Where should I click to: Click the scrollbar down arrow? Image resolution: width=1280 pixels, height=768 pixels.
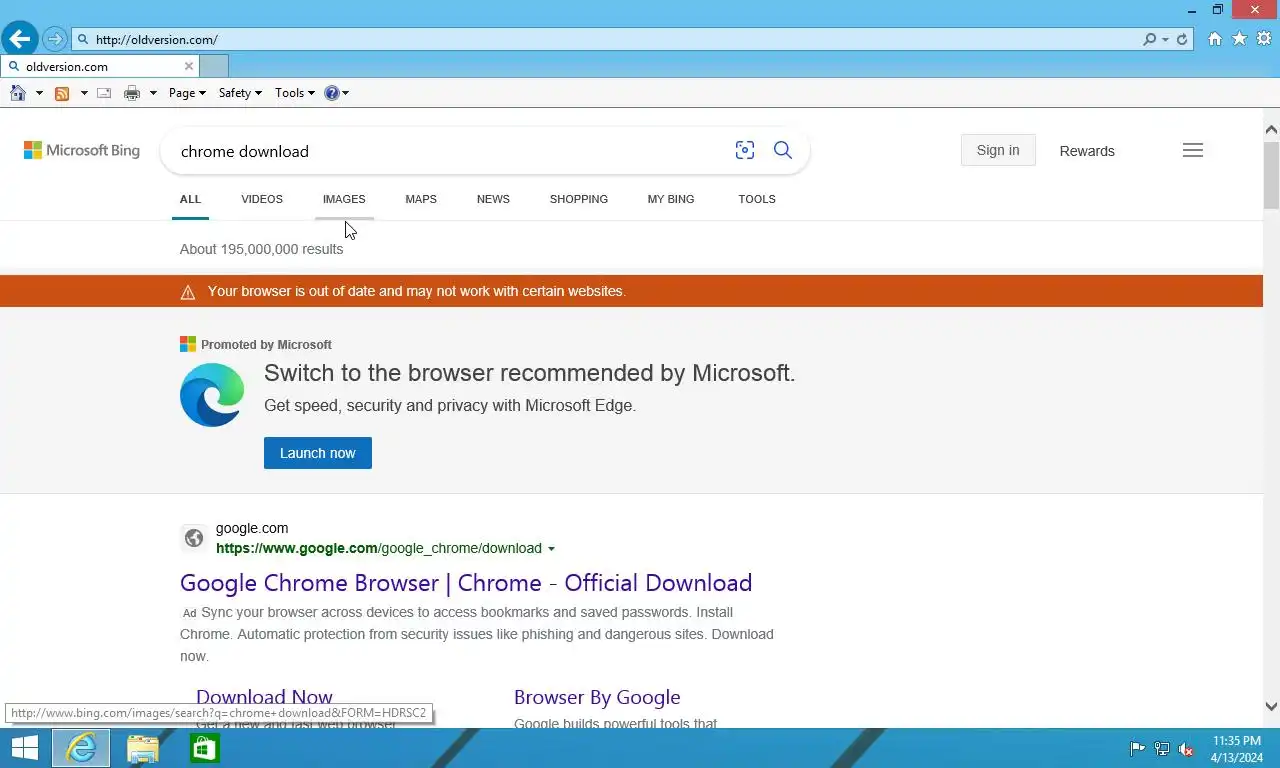point(1271,707)
